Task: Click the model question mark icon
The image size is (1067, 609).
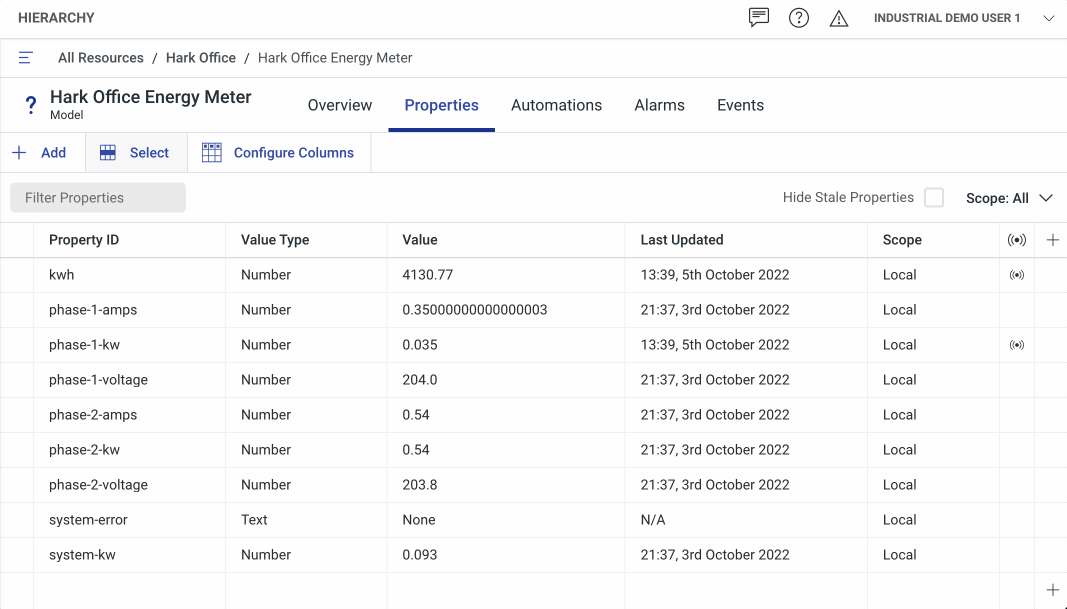Action: pos(31,105)
